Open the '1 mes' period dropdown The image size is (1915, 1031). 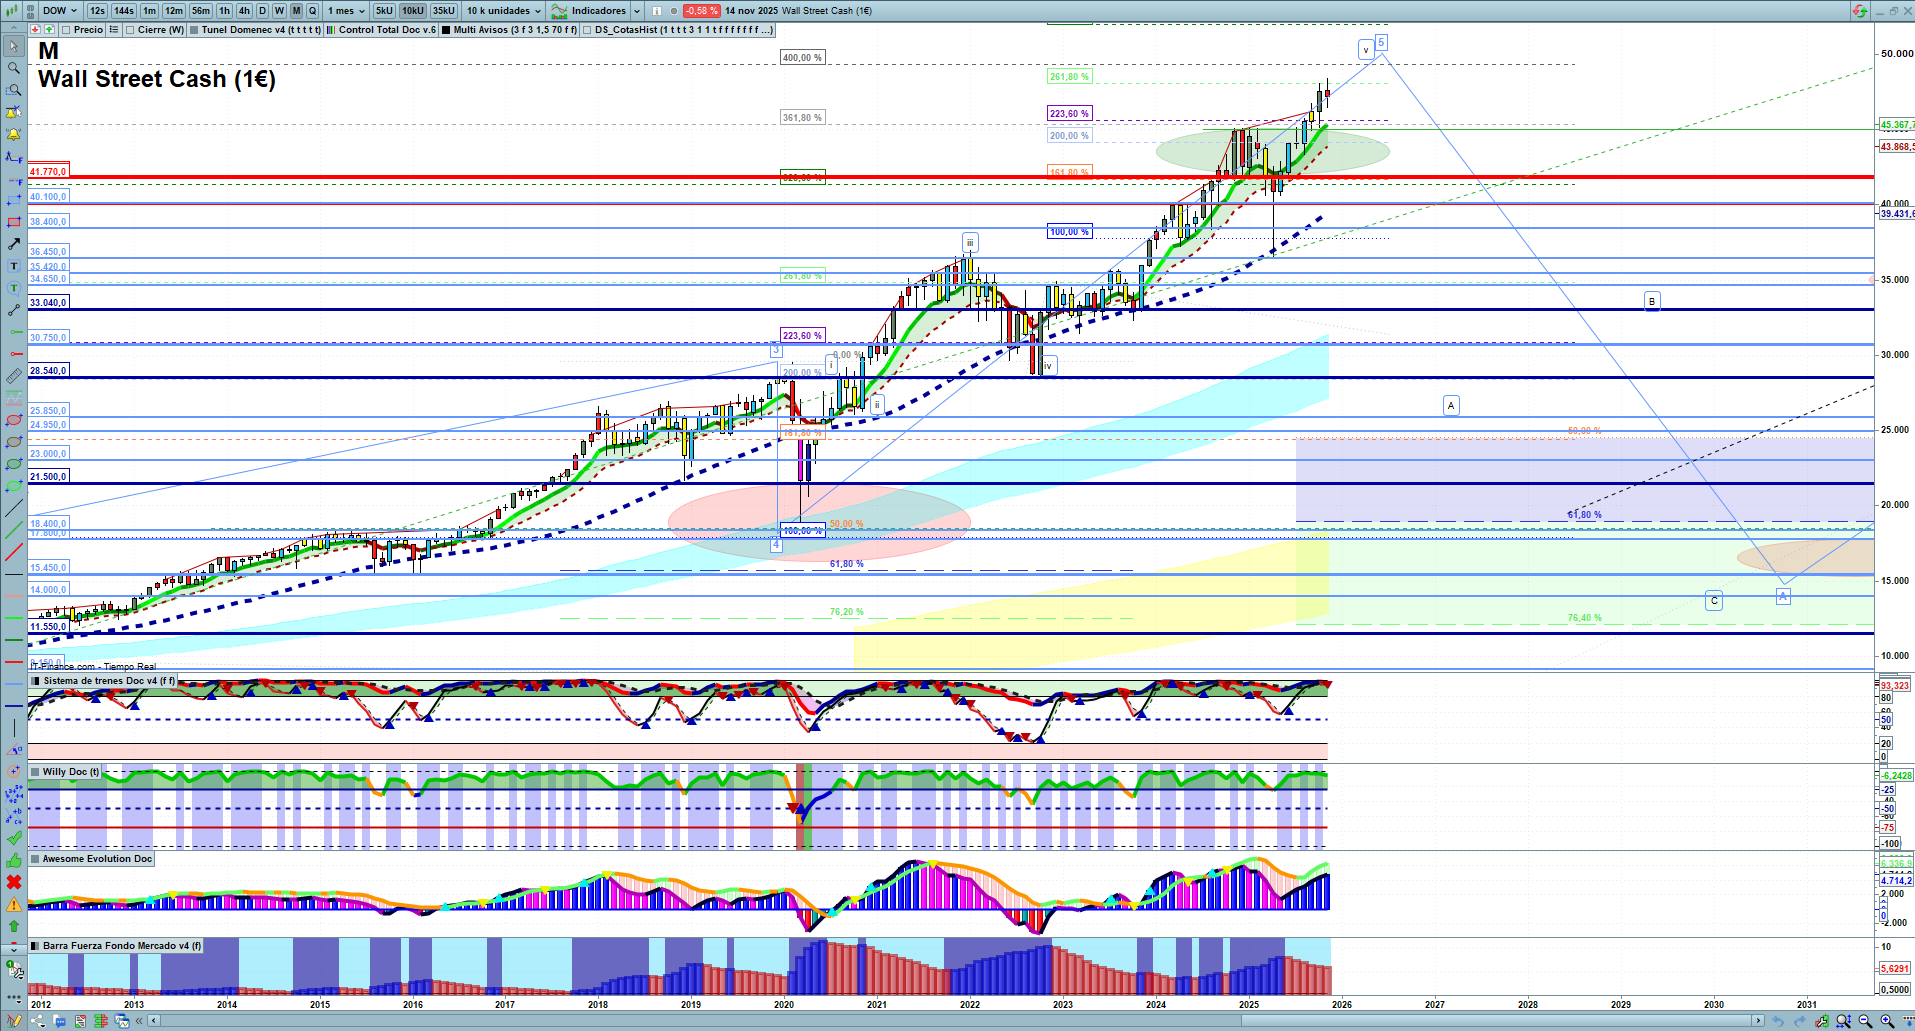(346, 11)
